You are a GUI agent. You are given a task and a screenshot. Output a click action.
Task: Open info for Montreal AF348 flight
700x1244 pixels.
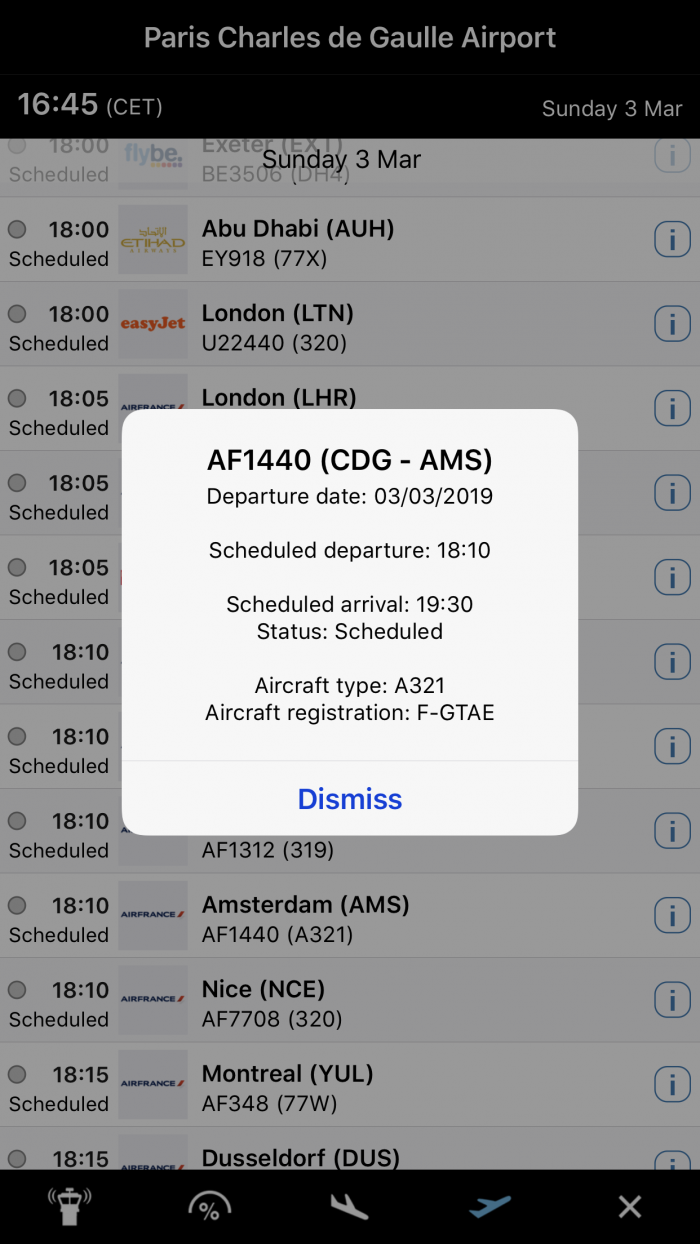point(673,1085)
